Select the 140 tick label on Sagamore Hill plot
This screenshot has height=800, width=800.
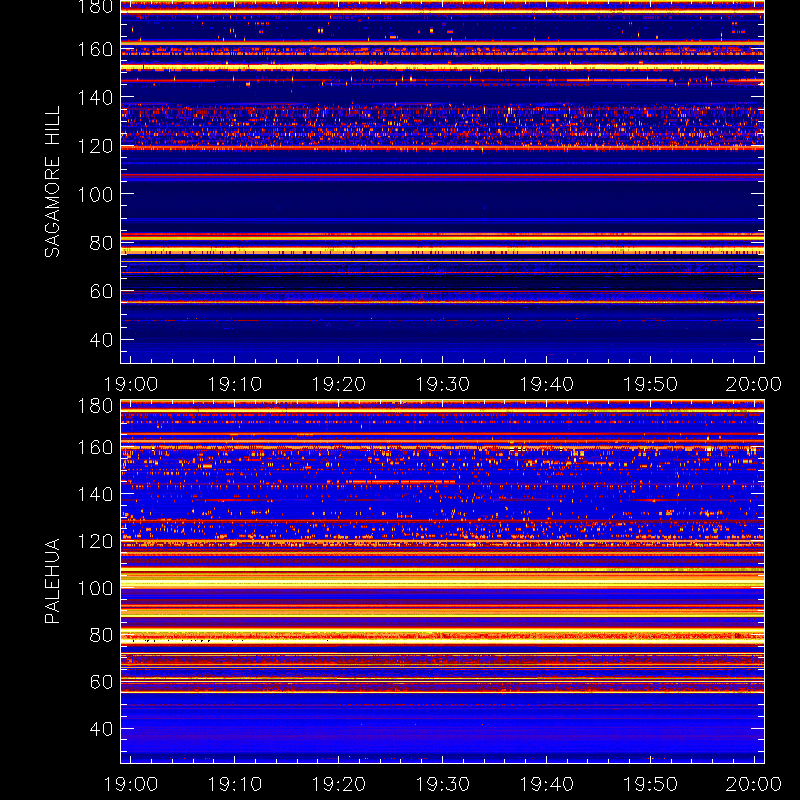[x=95, y=97]
